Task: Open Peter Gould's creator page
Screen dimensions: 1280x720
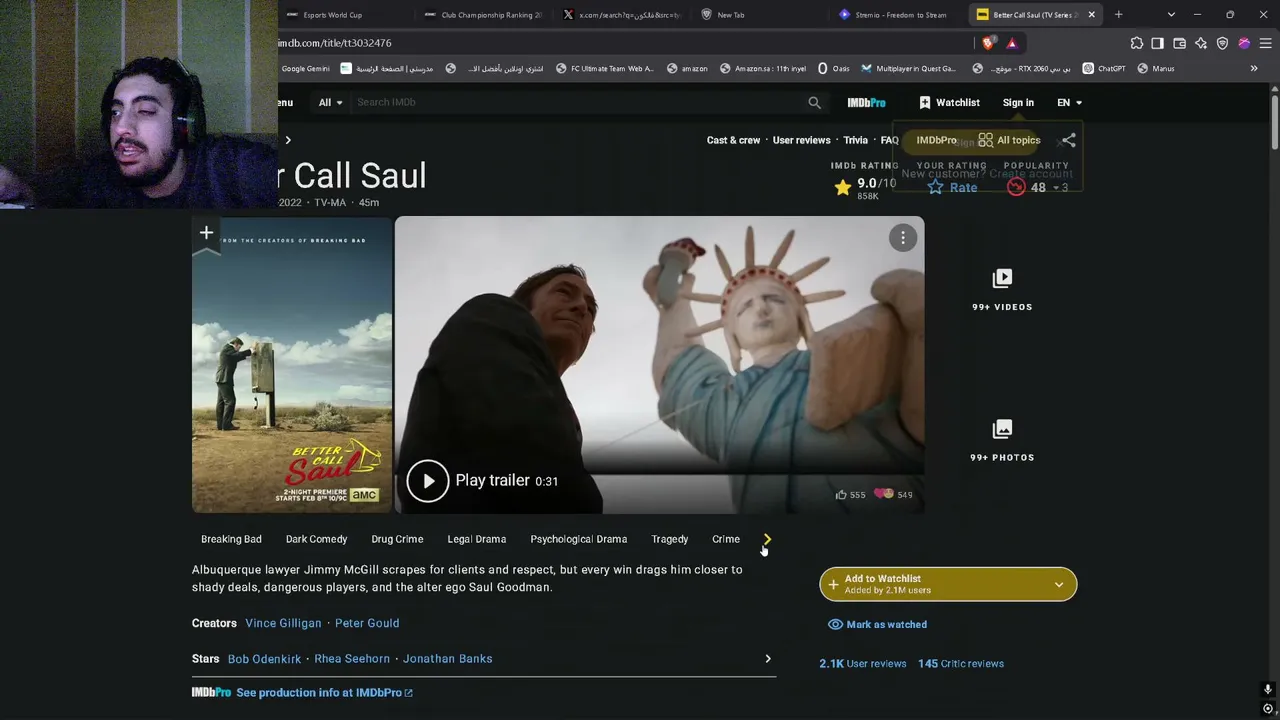Action: click(367, 623)
